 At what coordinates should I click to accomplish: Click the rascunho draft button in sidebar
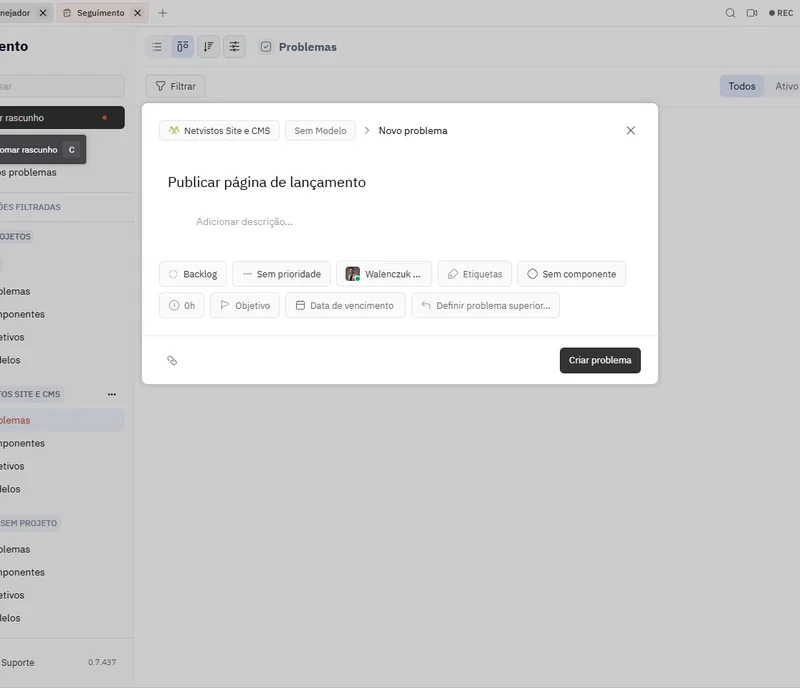[61, 117]
